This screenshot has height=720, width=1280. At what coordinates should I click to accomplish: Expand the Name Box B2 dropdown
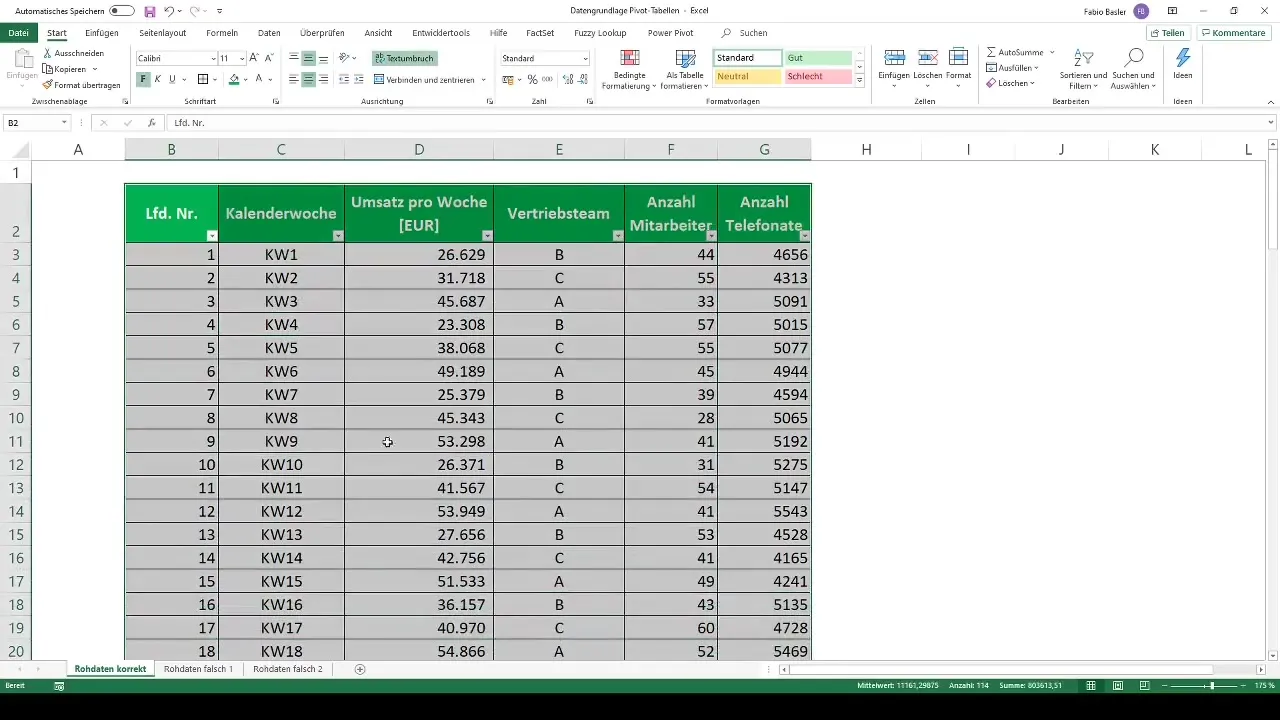coord(64,122)
